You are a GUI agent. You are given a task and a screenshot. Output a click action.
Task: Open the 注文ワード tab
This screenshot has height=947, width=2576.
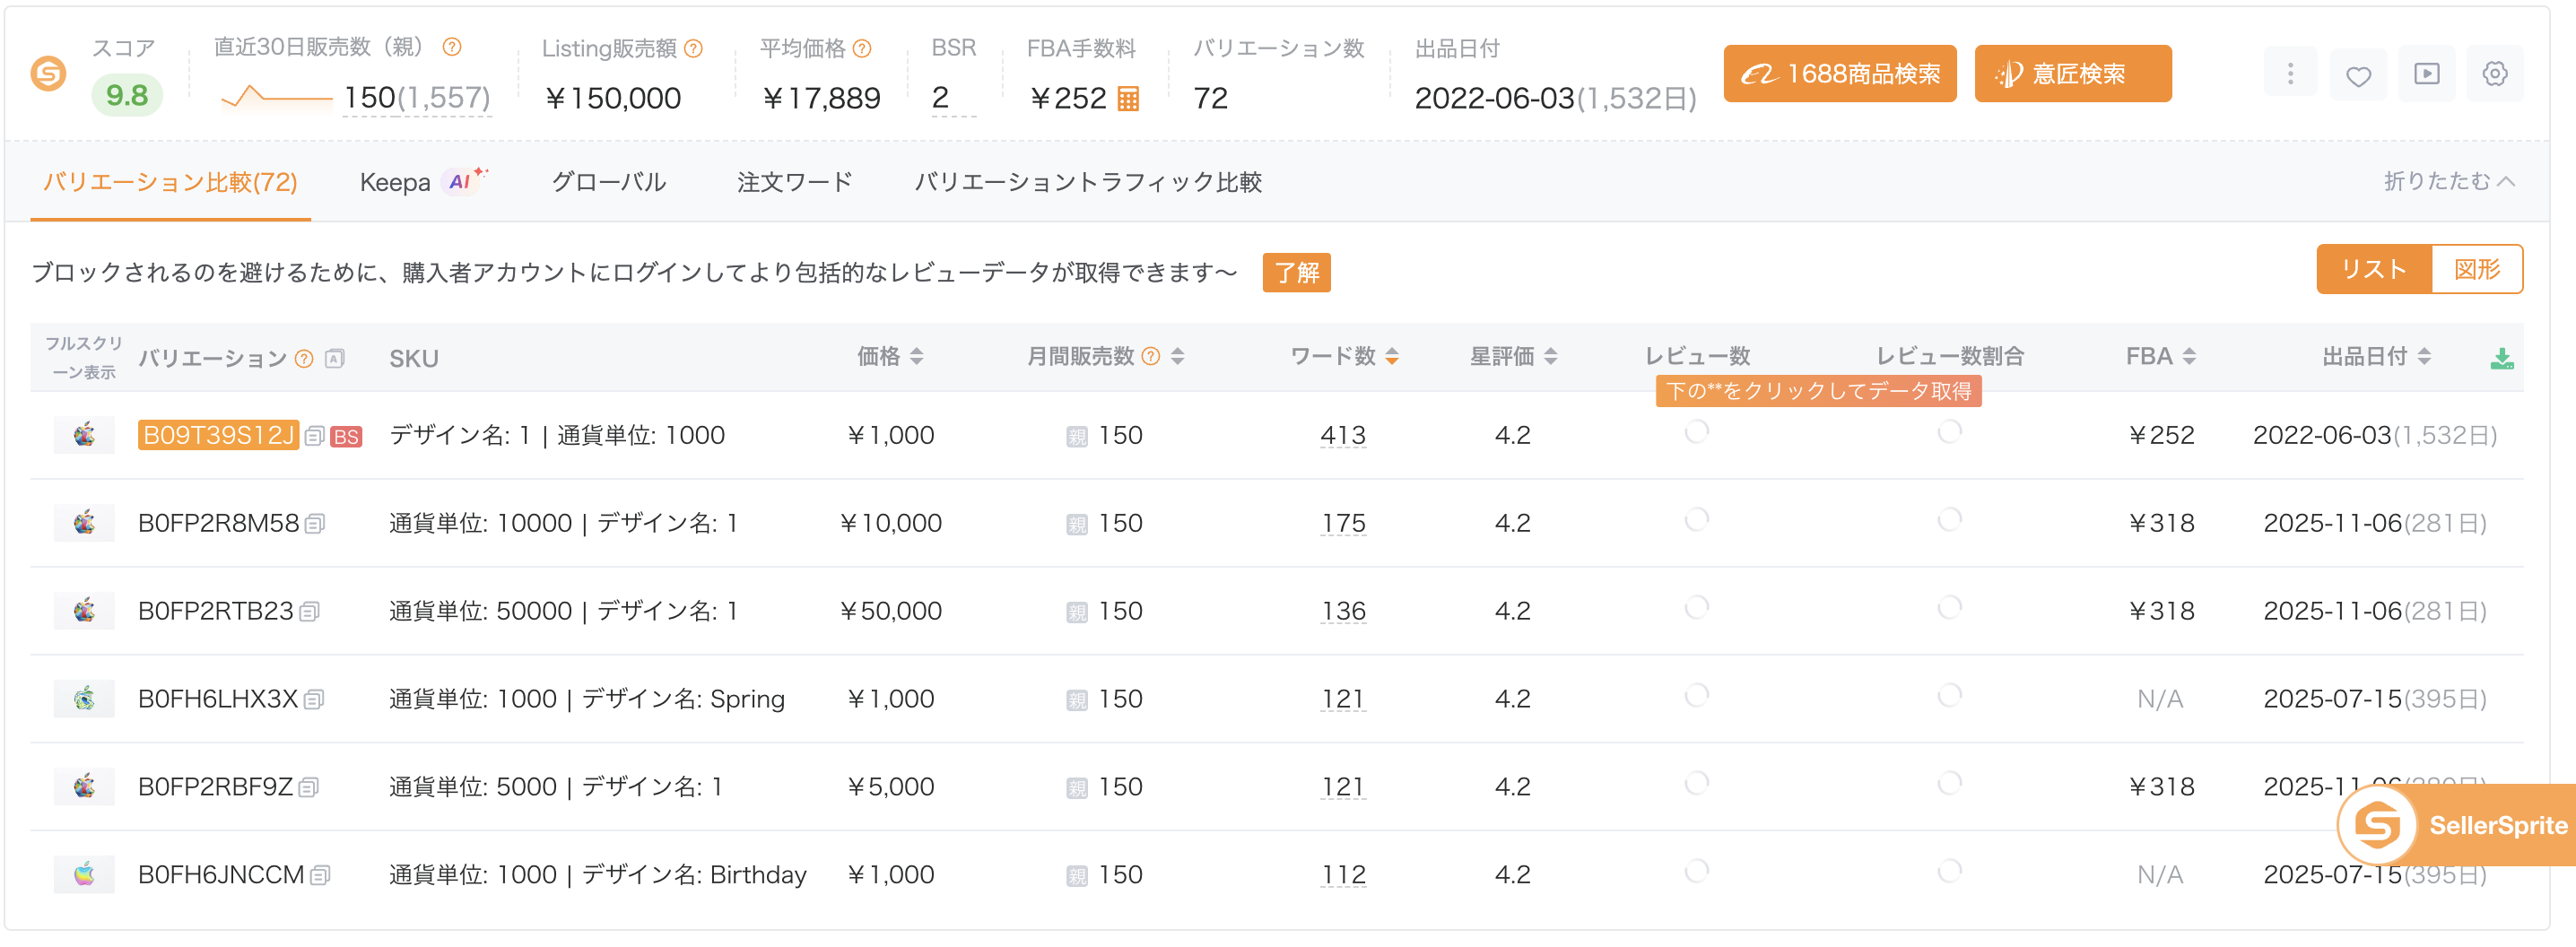[795, 182]
